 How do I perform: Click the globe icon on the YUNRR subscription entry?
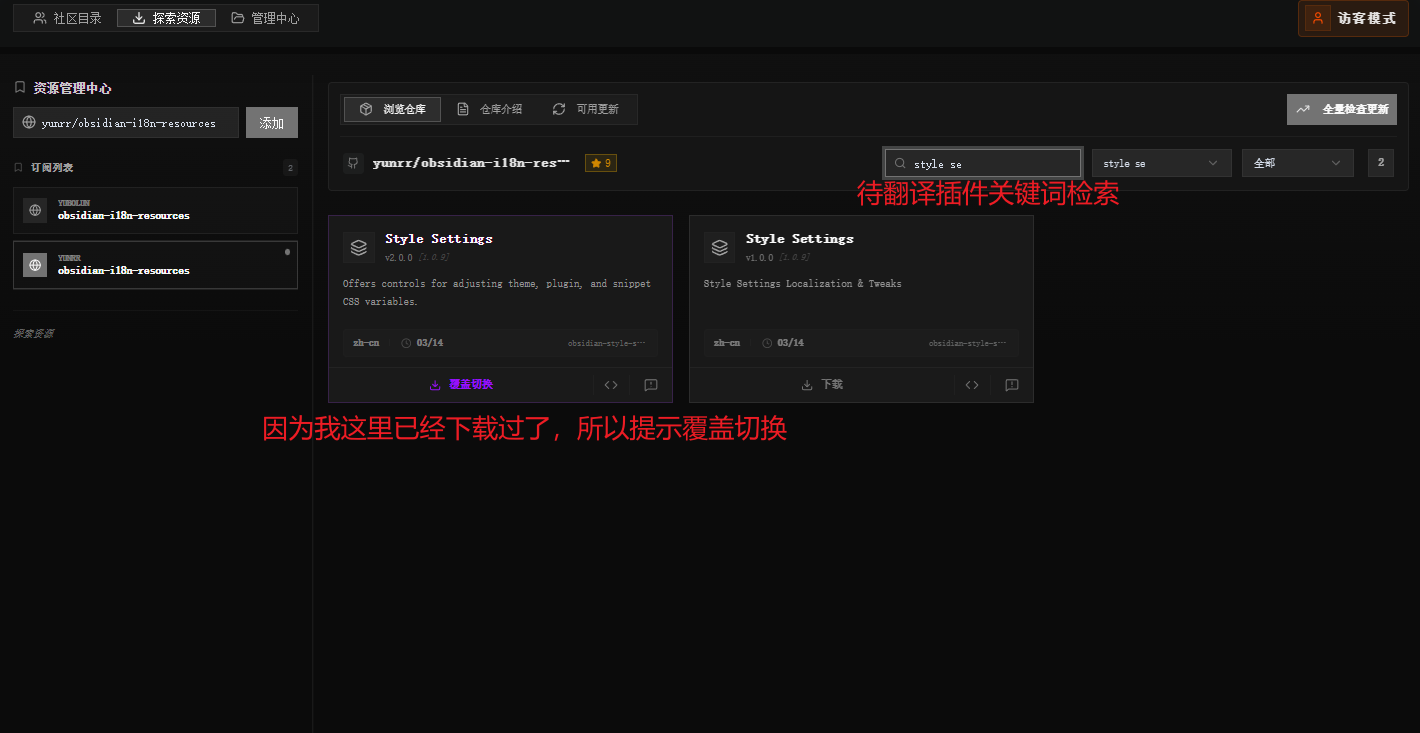[34, 264]
